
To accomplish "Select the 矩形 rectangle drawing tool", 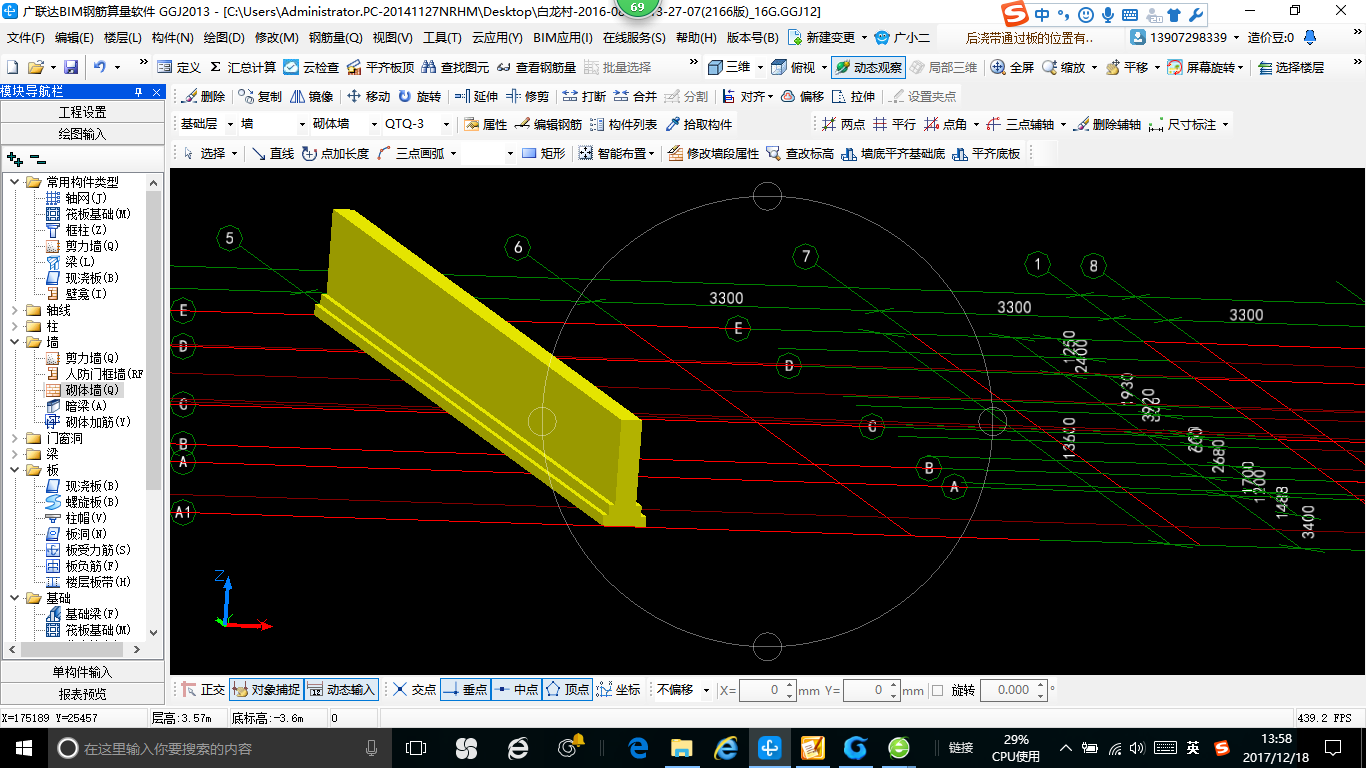I will pos(544,153).
